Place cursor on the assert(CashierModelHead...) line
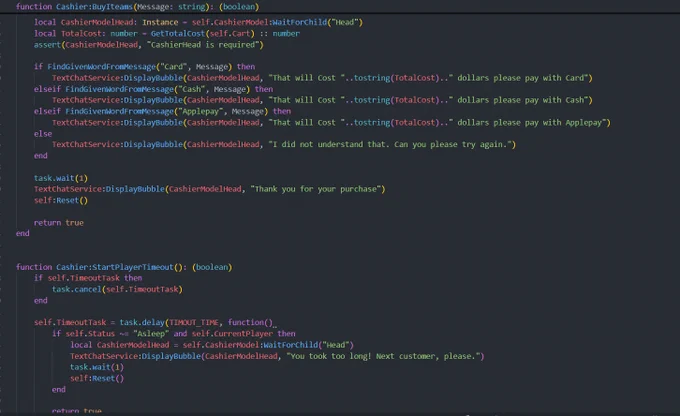 [x=149, y=45]
